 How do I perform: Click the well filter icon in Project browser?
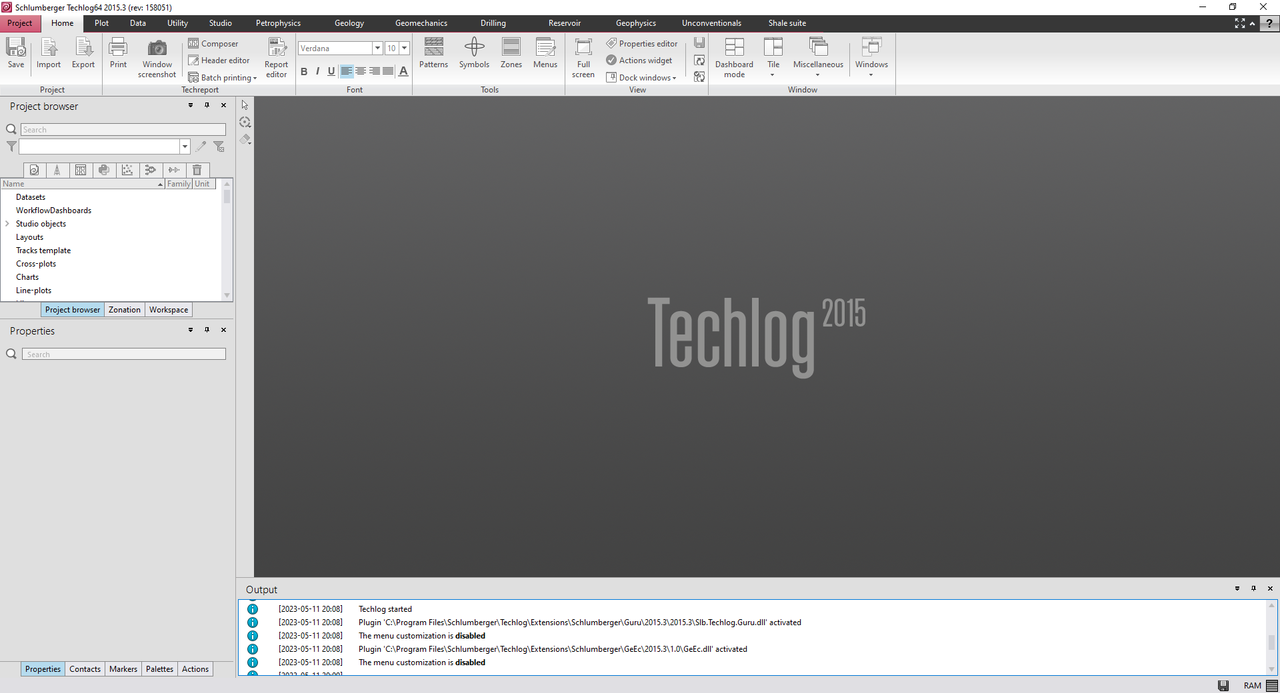(x=57, y=170)
